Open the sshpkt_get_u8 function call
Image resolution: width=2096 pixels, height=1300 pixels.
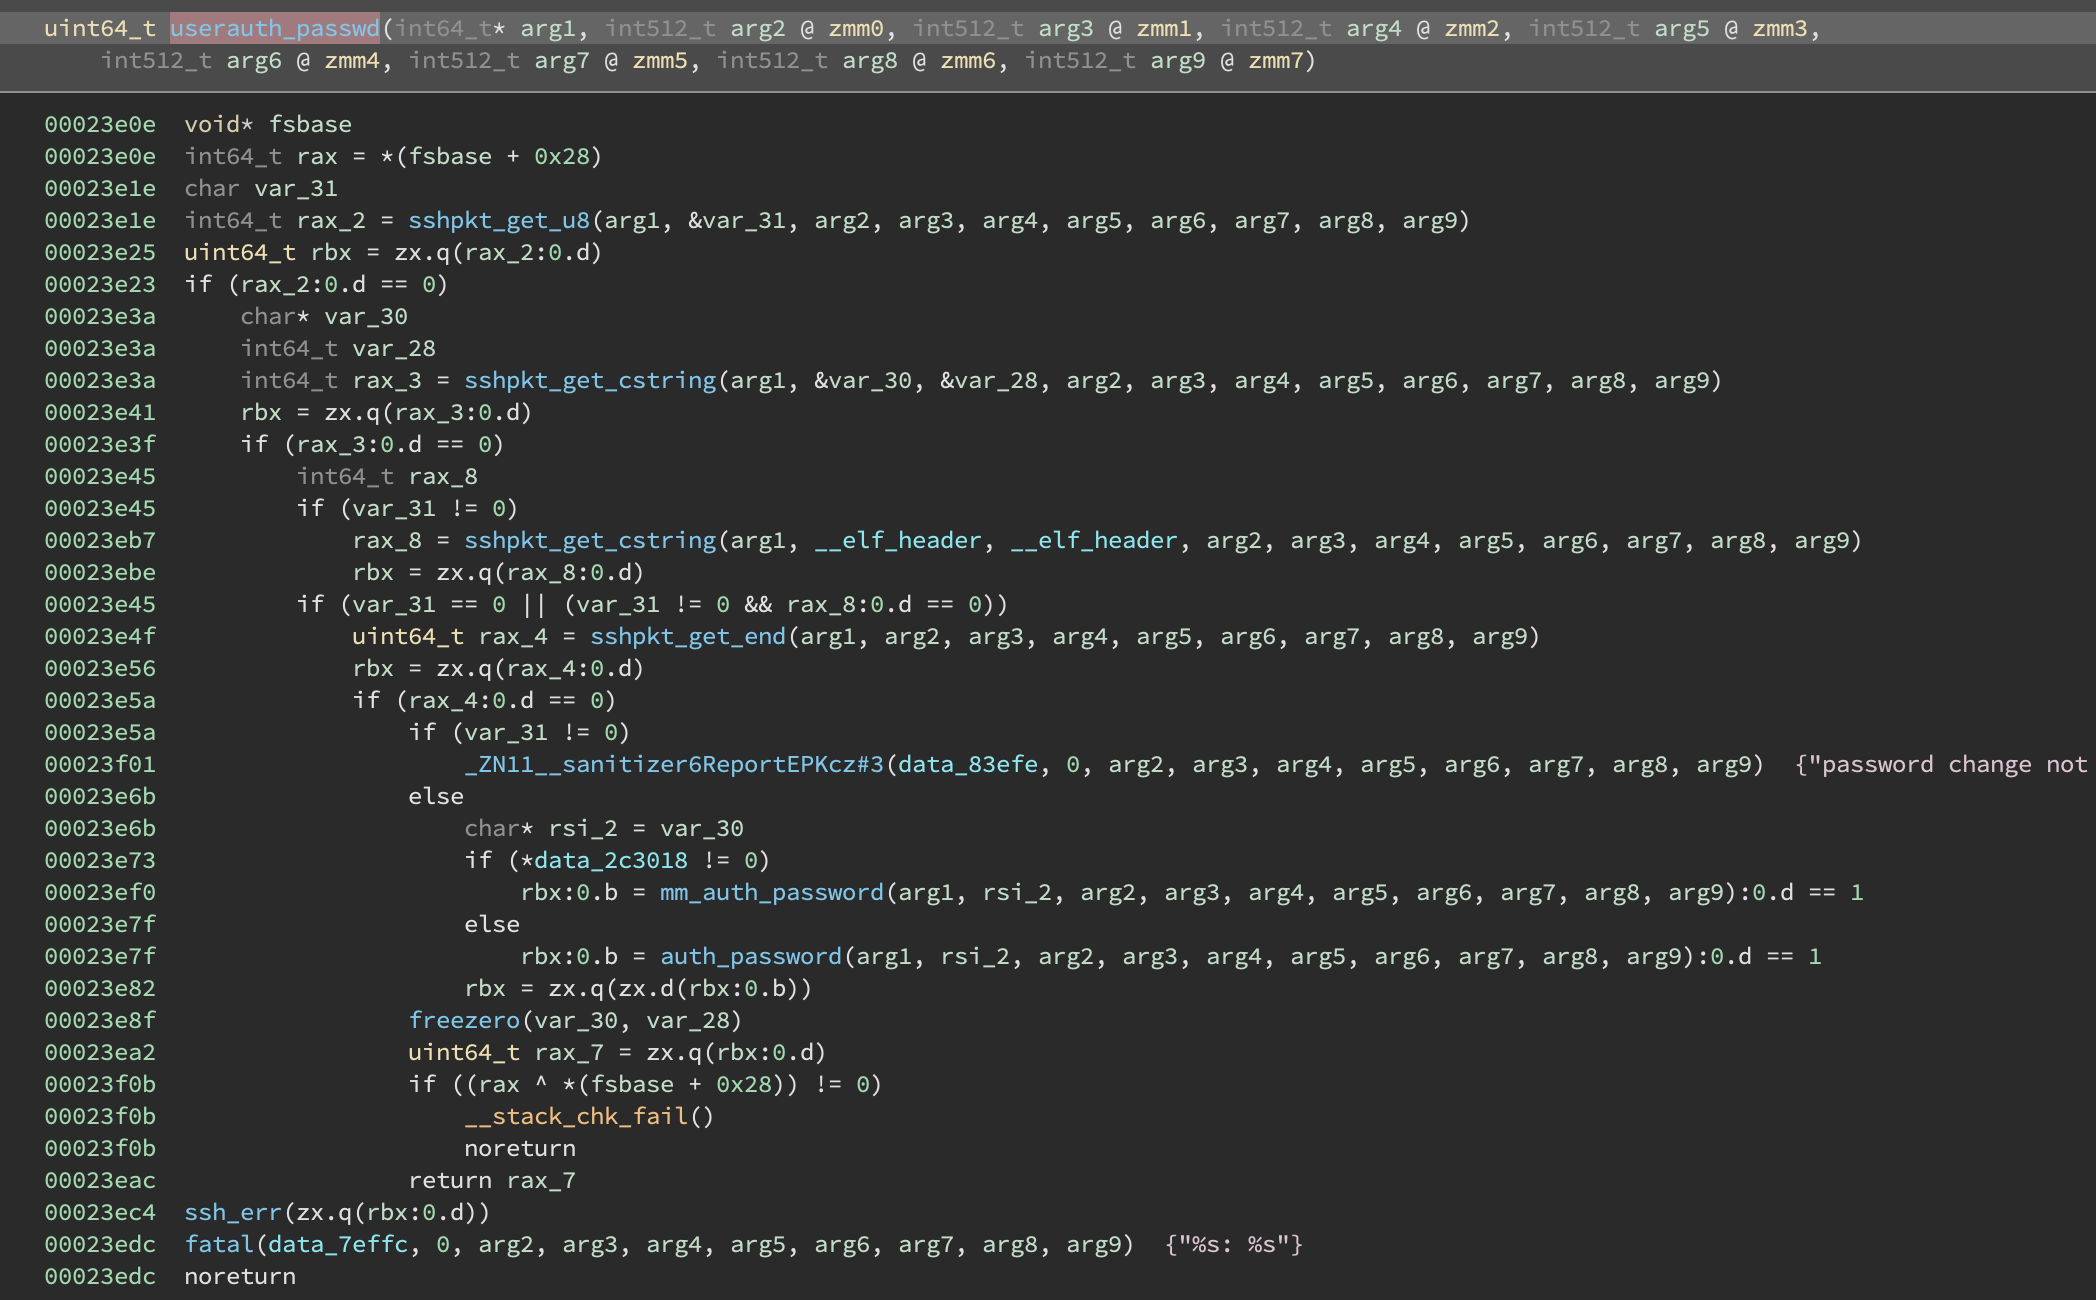(498, 220)
